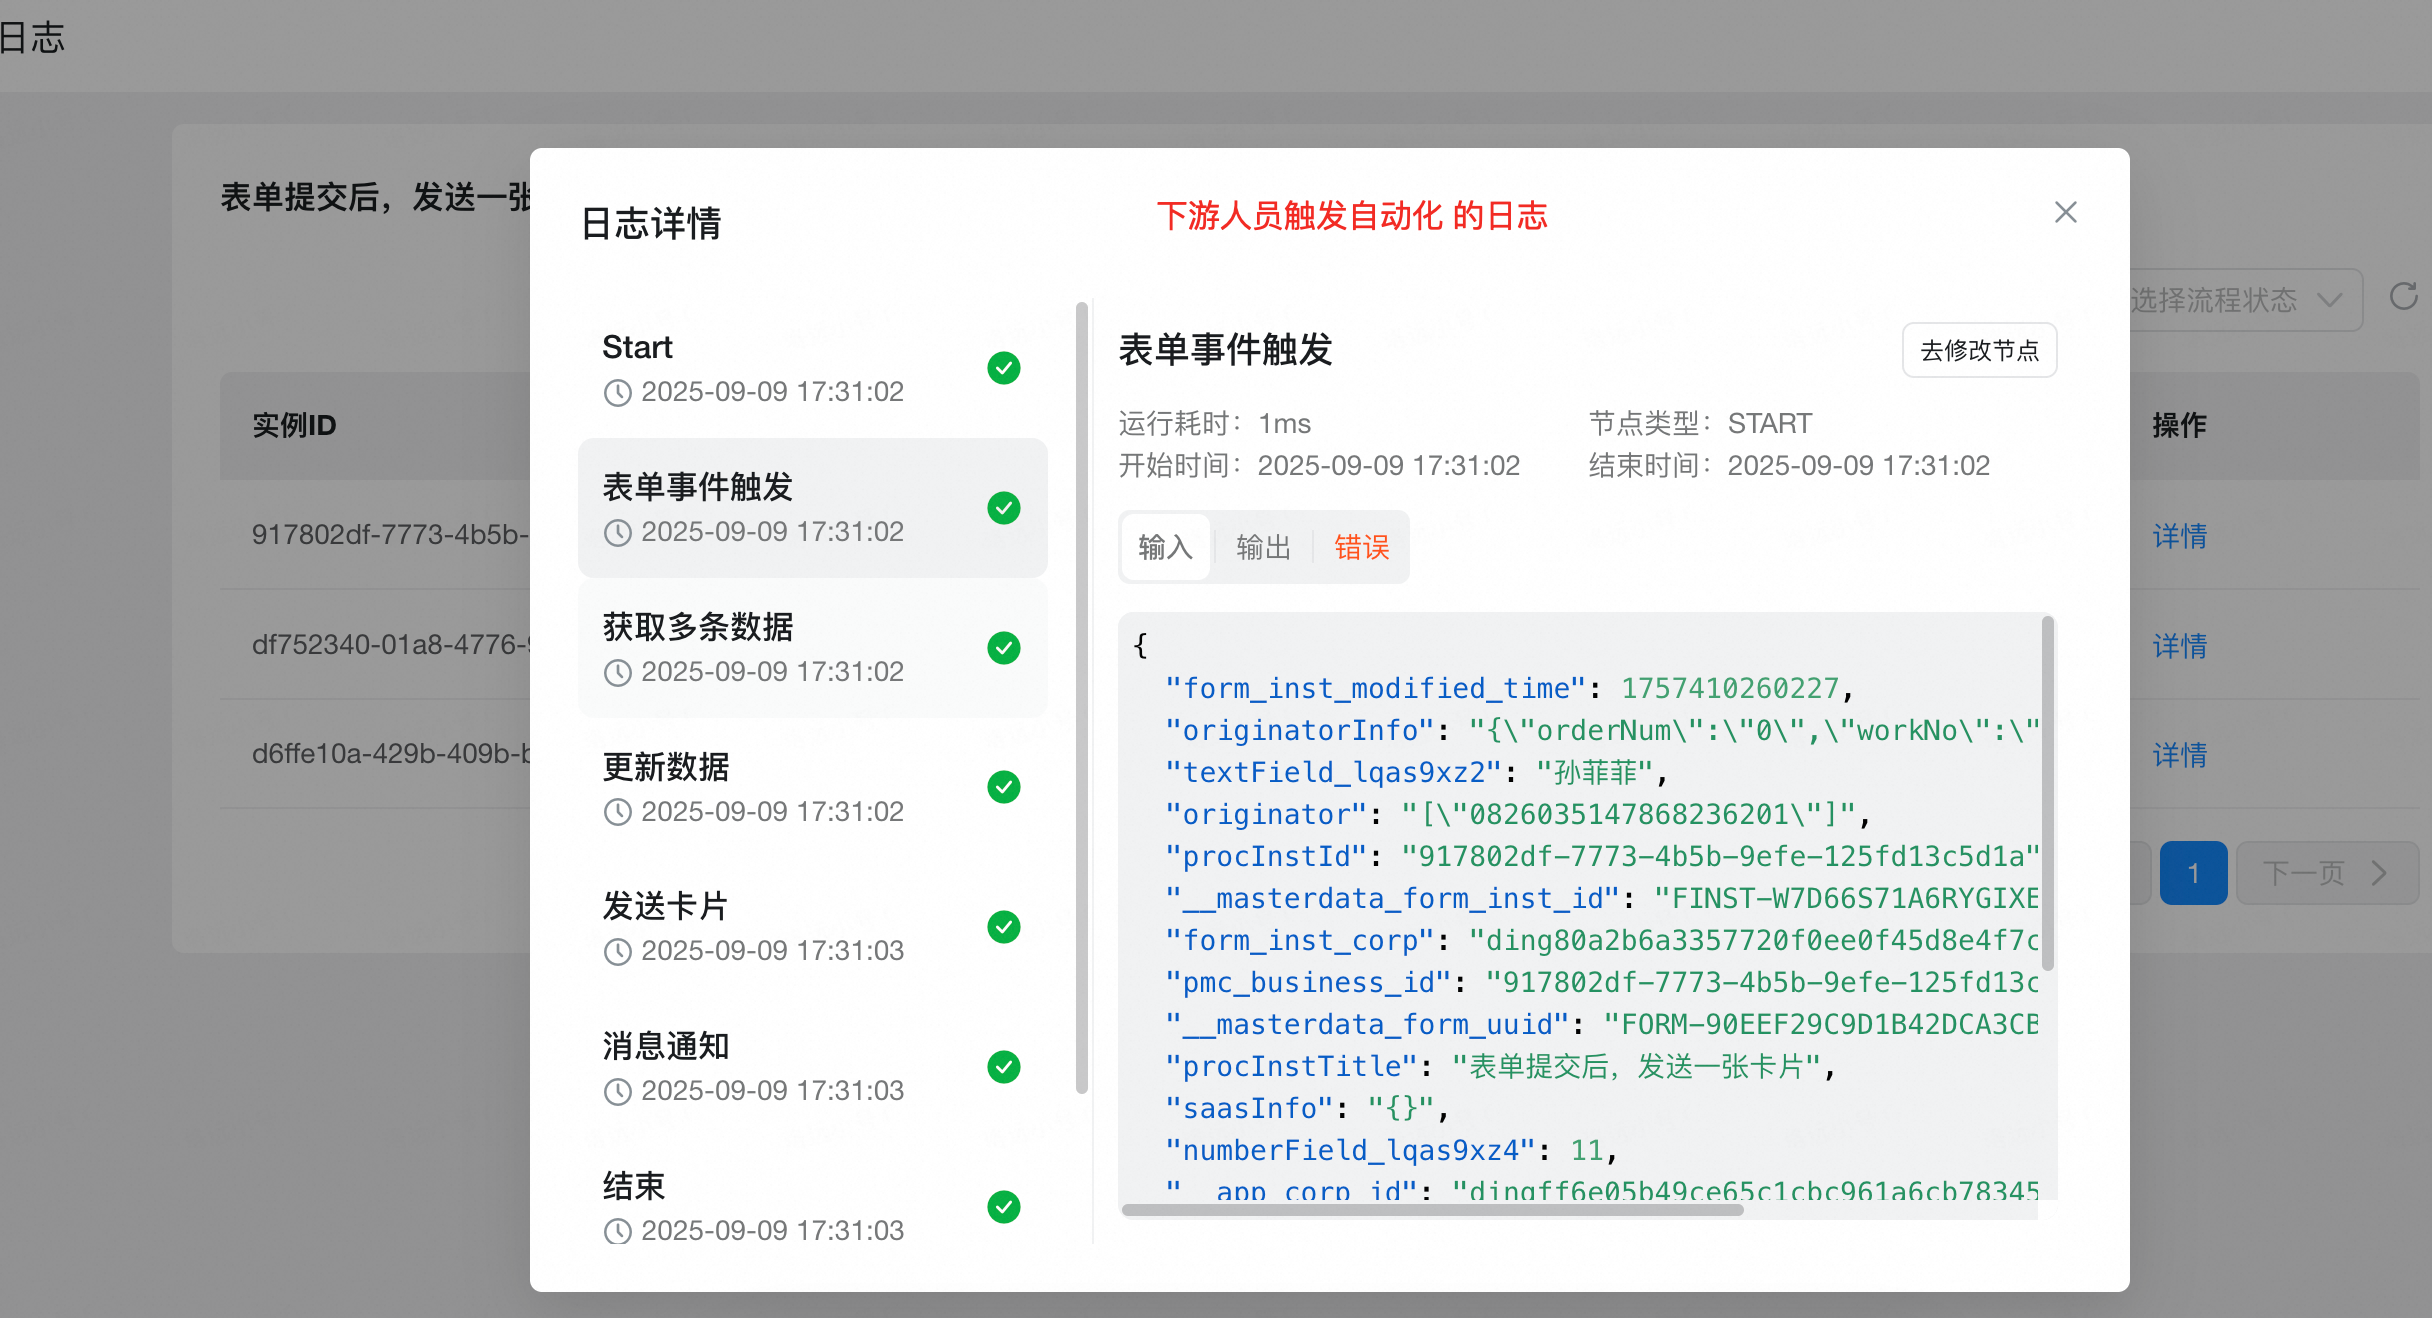This screenshot has height=1318, width=2432.
Task: Switch to the 错误 tab
Action: [1361, 547]
